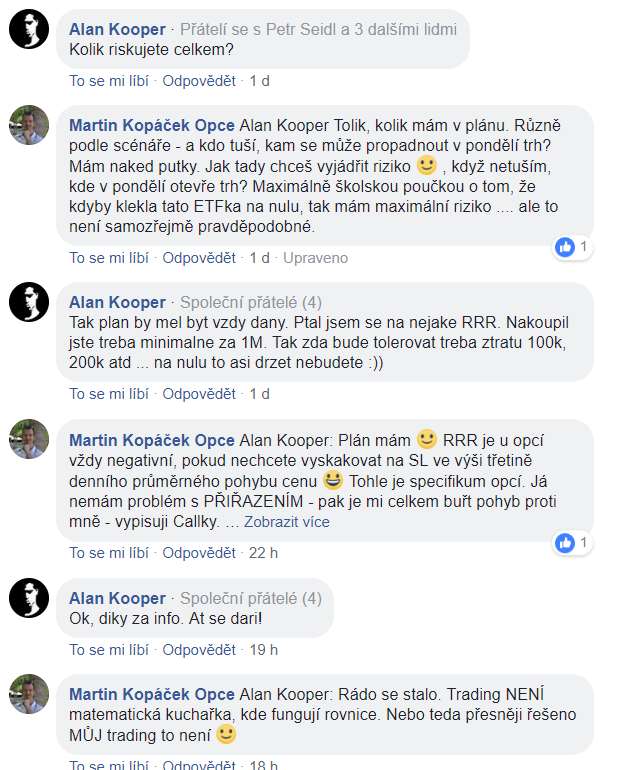The image size is (622, 770).
Task: Reply to the comment posted 22 h ago
Action: pos(199,553)
